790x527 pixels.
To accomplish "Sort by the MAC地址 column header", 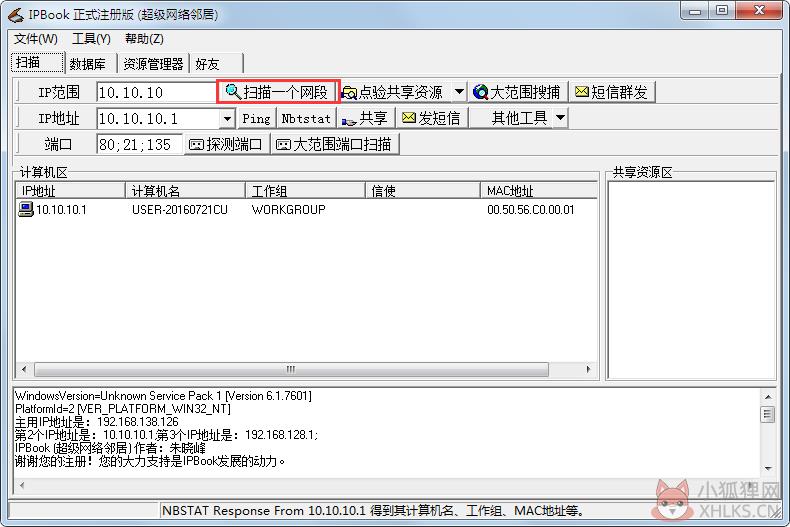I will [x=539, y=191].
